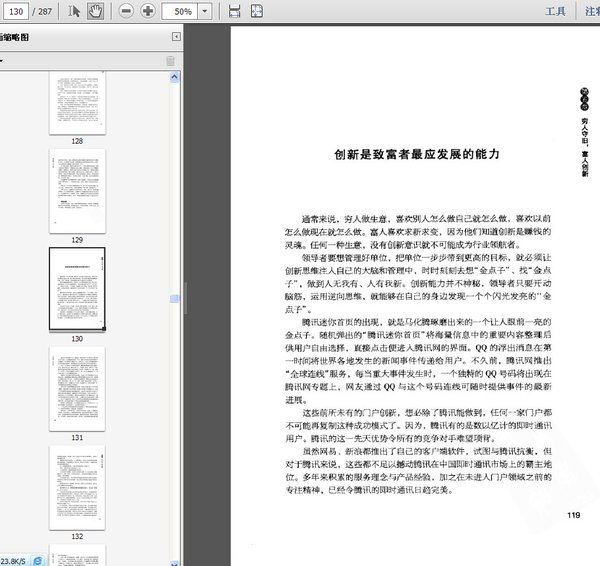Click the page number field showing 130
The width and height of the screenshot is (600, 566).
[16, 11]
